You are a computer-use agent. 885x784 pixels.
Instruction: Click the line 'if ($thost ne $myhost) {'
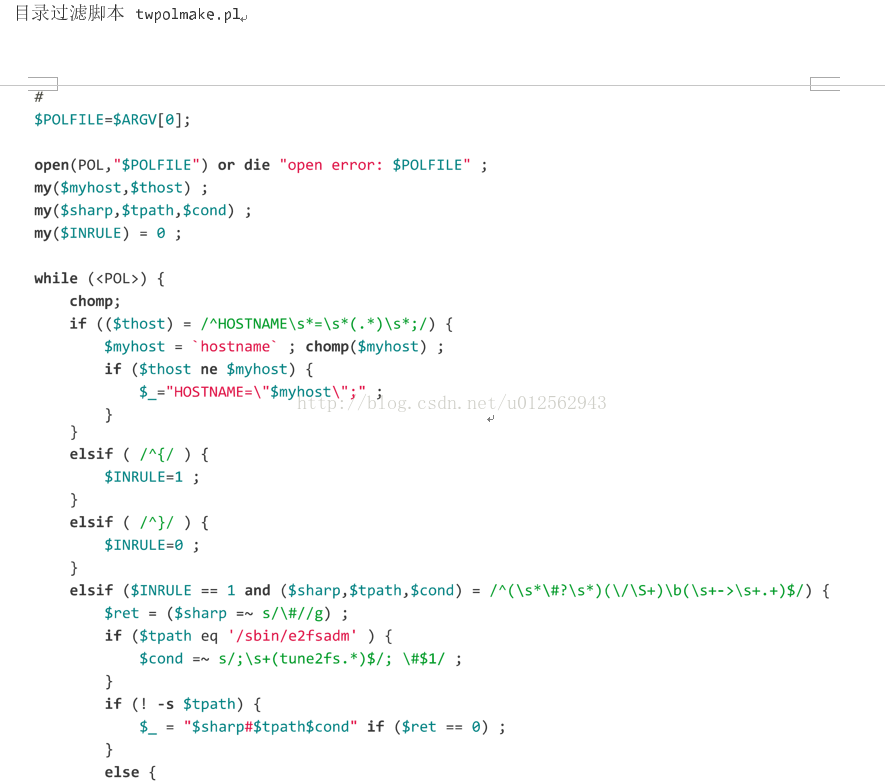pos(209,369)
